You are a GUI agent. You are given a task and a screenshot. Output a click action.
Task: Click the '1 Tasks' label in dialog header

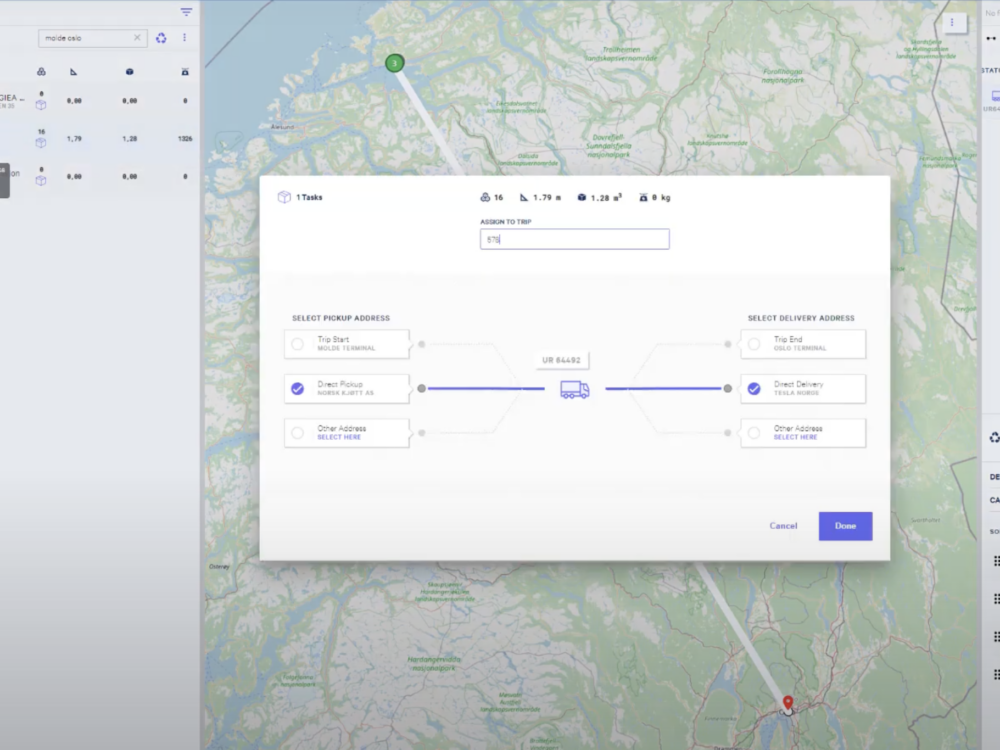pos(309,198)
